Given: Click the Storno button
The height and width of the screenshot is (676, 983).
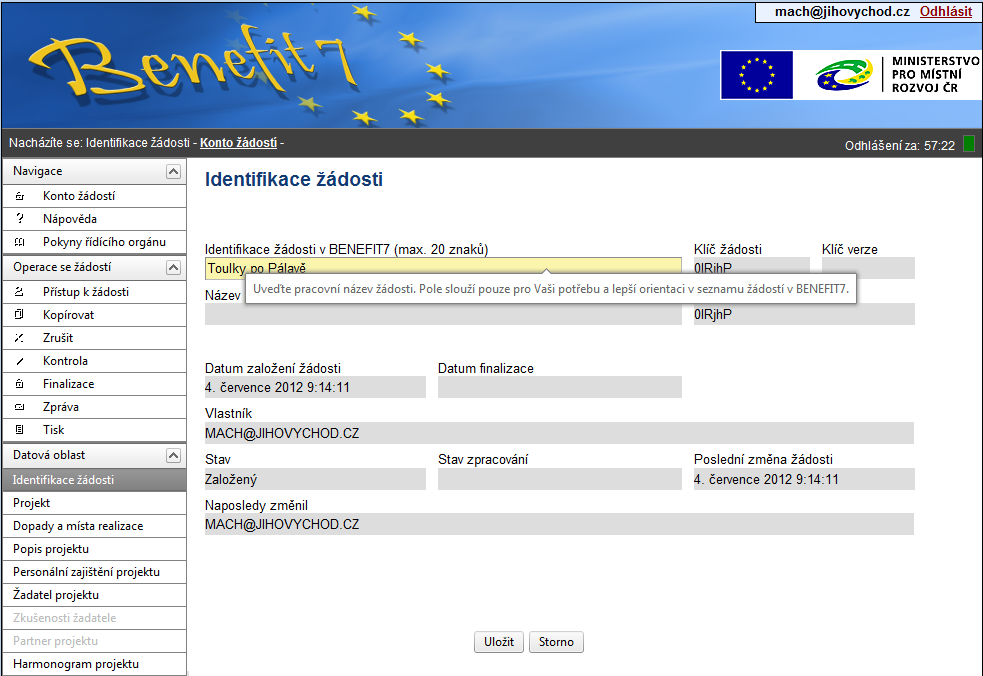Looking at the screenshot, I should coord(556,642).
